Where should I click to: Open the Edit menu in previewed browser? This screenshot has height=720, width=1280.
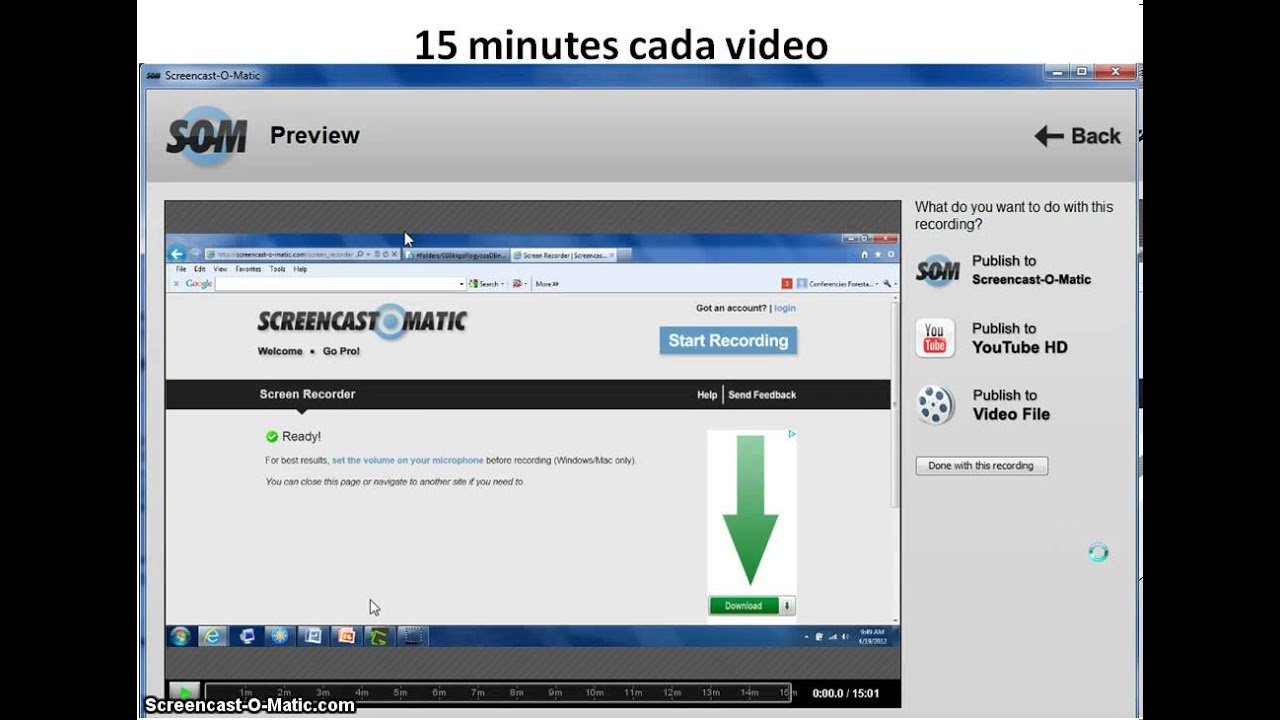(200, 269)
